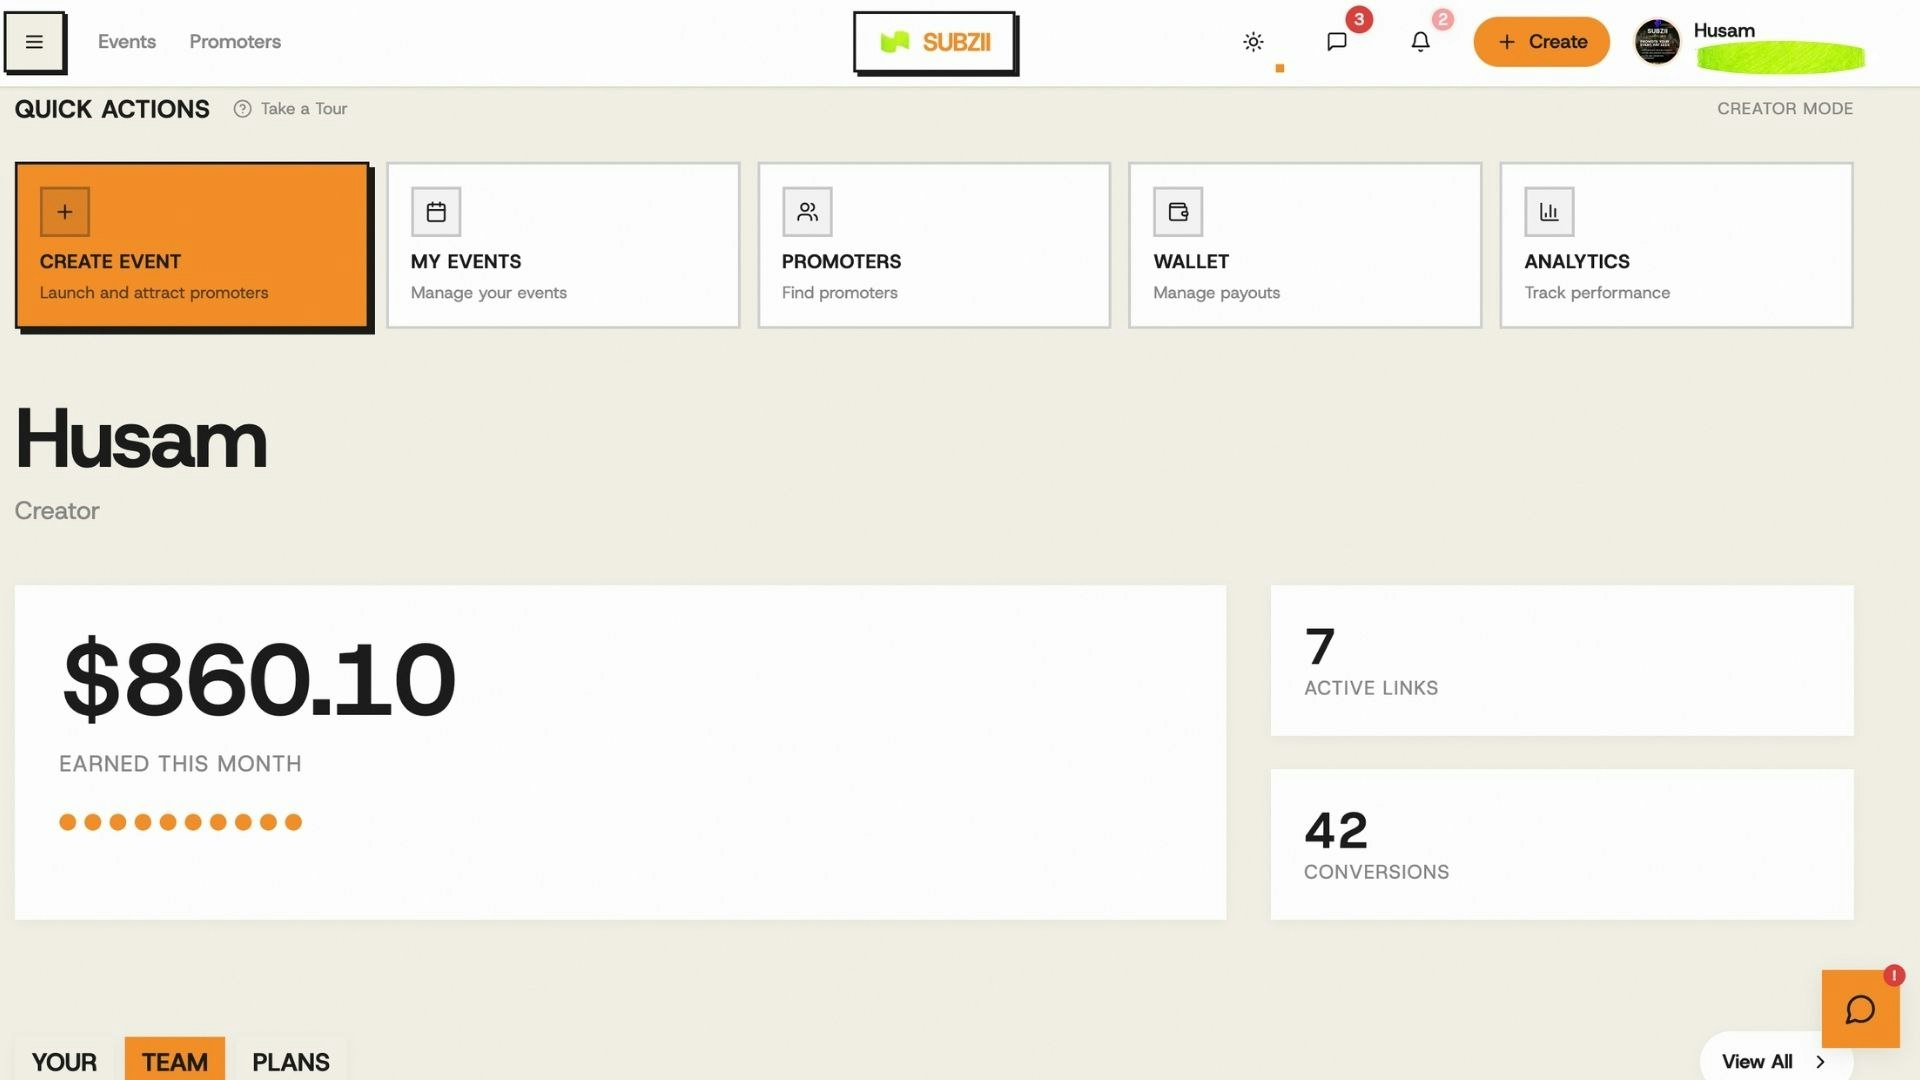This screenshot has width=1920, height=1080.
Task: Click the Create button
Action: [1541, 41]
